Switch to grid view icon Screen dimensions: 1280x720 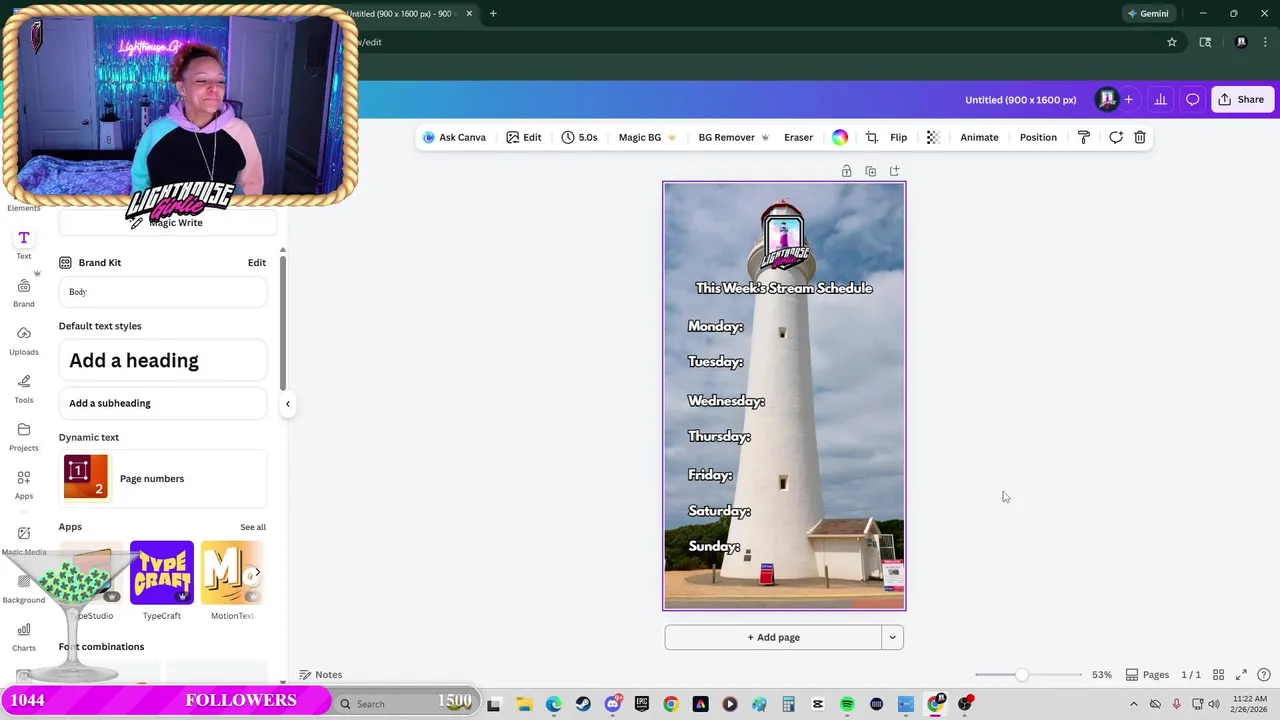(x=1218, y=675)
